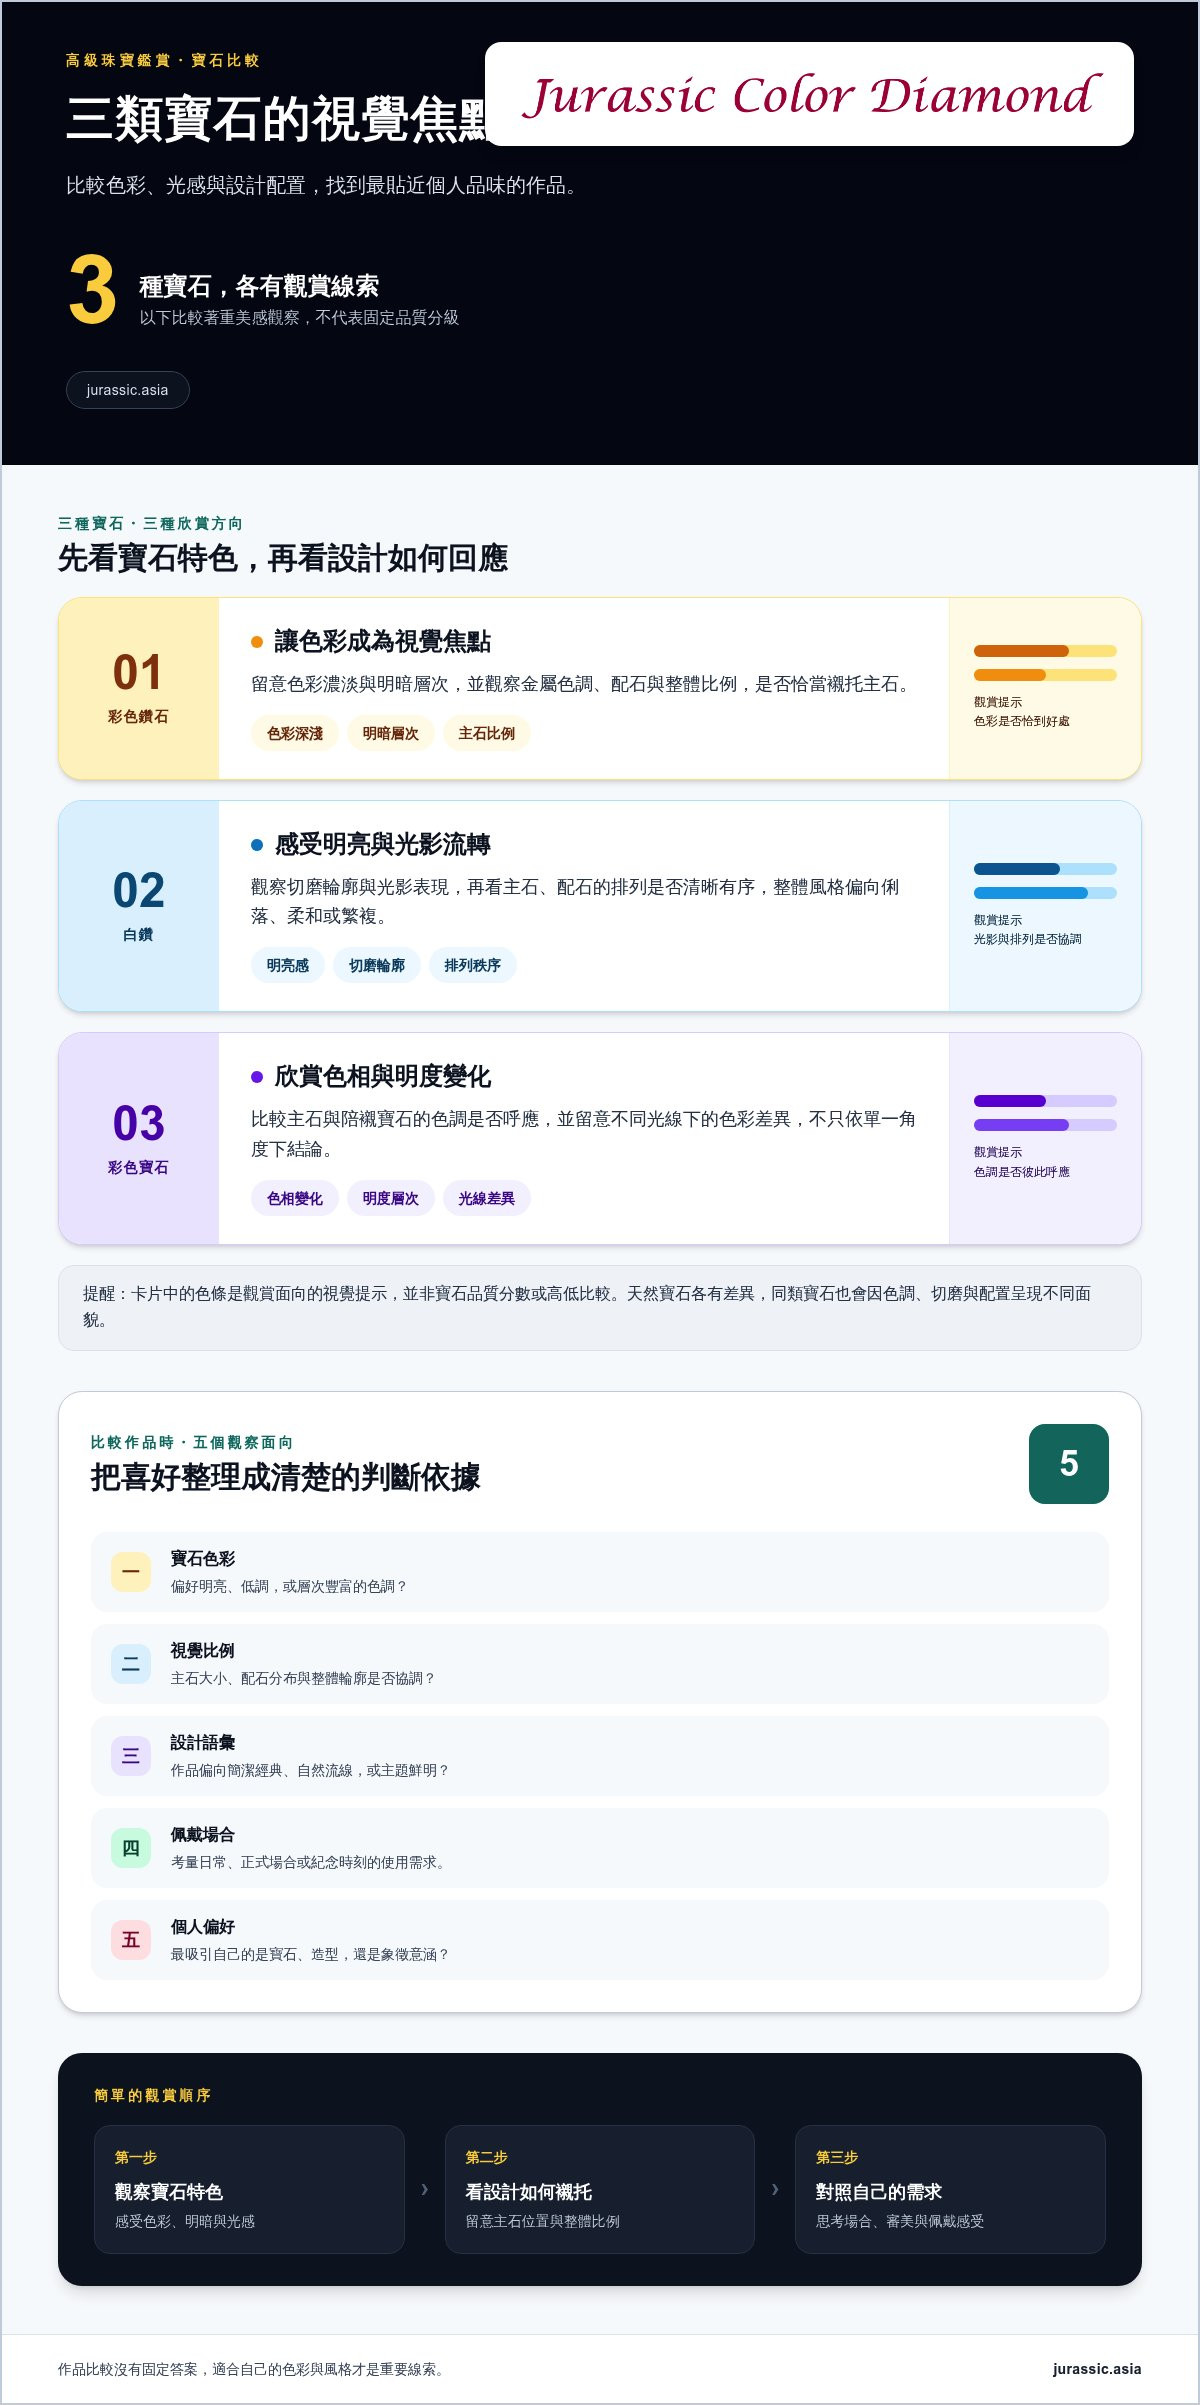Open the 第二步 看設計如何襯托 card
Screen dimensions: 1200x2405
tap(600, 2189)
